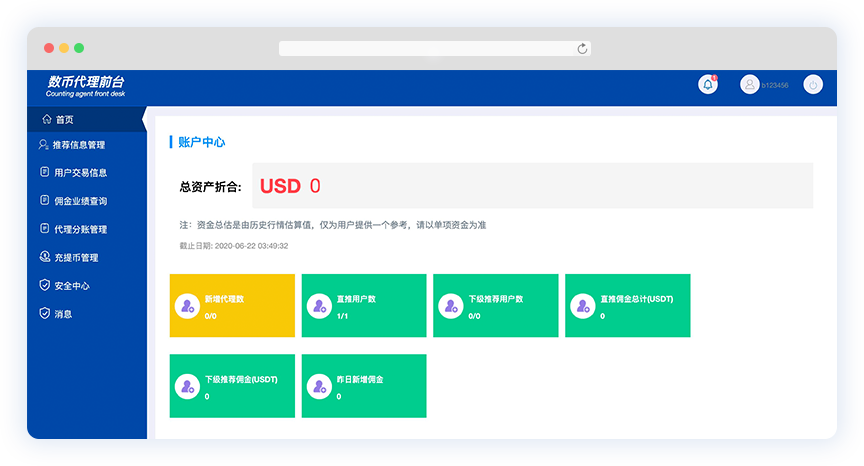Open 安全中心 from the sidebar
864x466 pixels.
tap(71, 285)
